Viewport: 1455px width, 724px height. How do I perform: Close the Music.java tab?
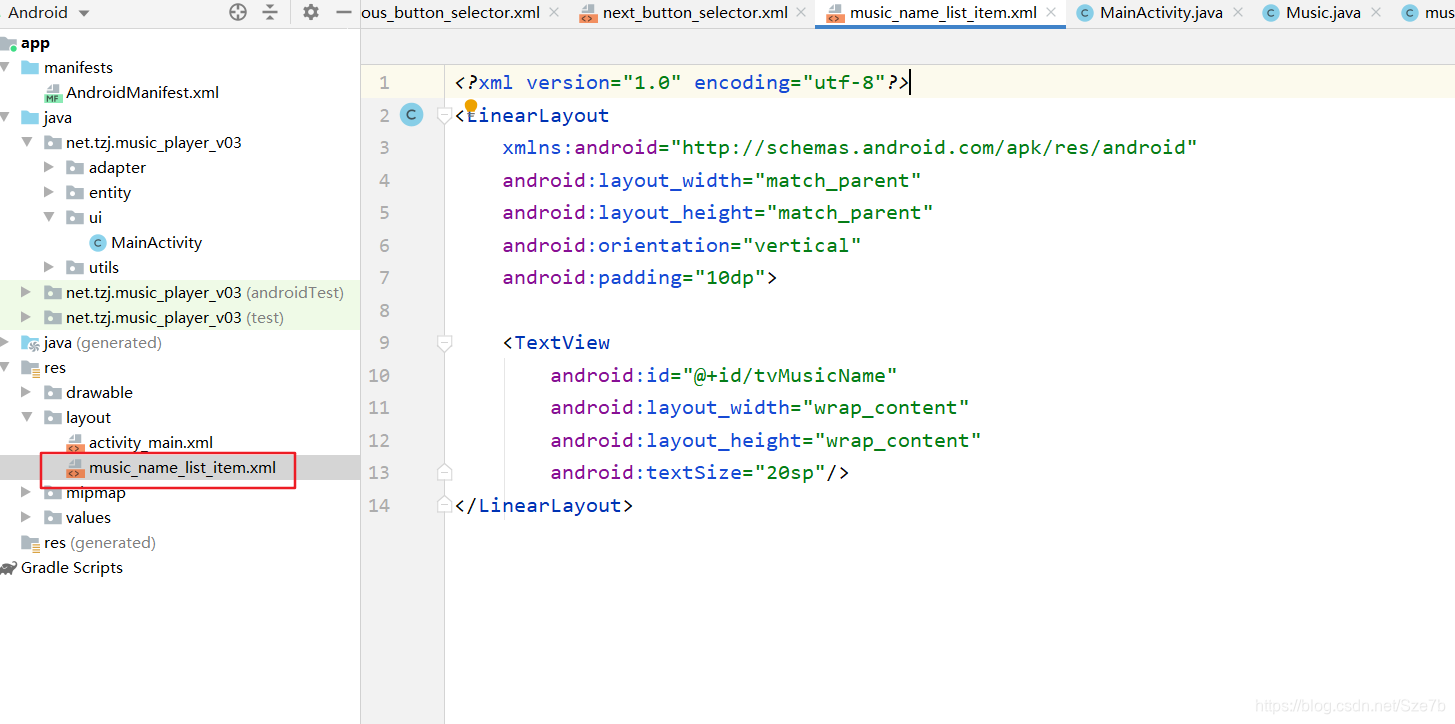(1377, 13)
